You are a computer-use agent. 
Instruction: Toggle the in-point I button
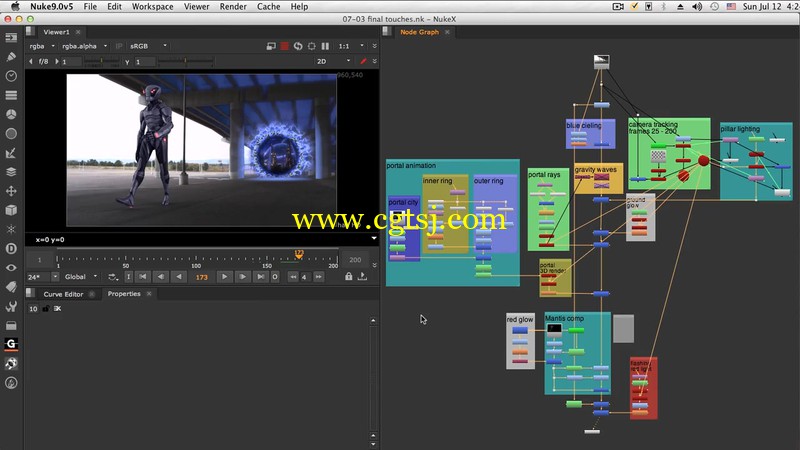129,277
